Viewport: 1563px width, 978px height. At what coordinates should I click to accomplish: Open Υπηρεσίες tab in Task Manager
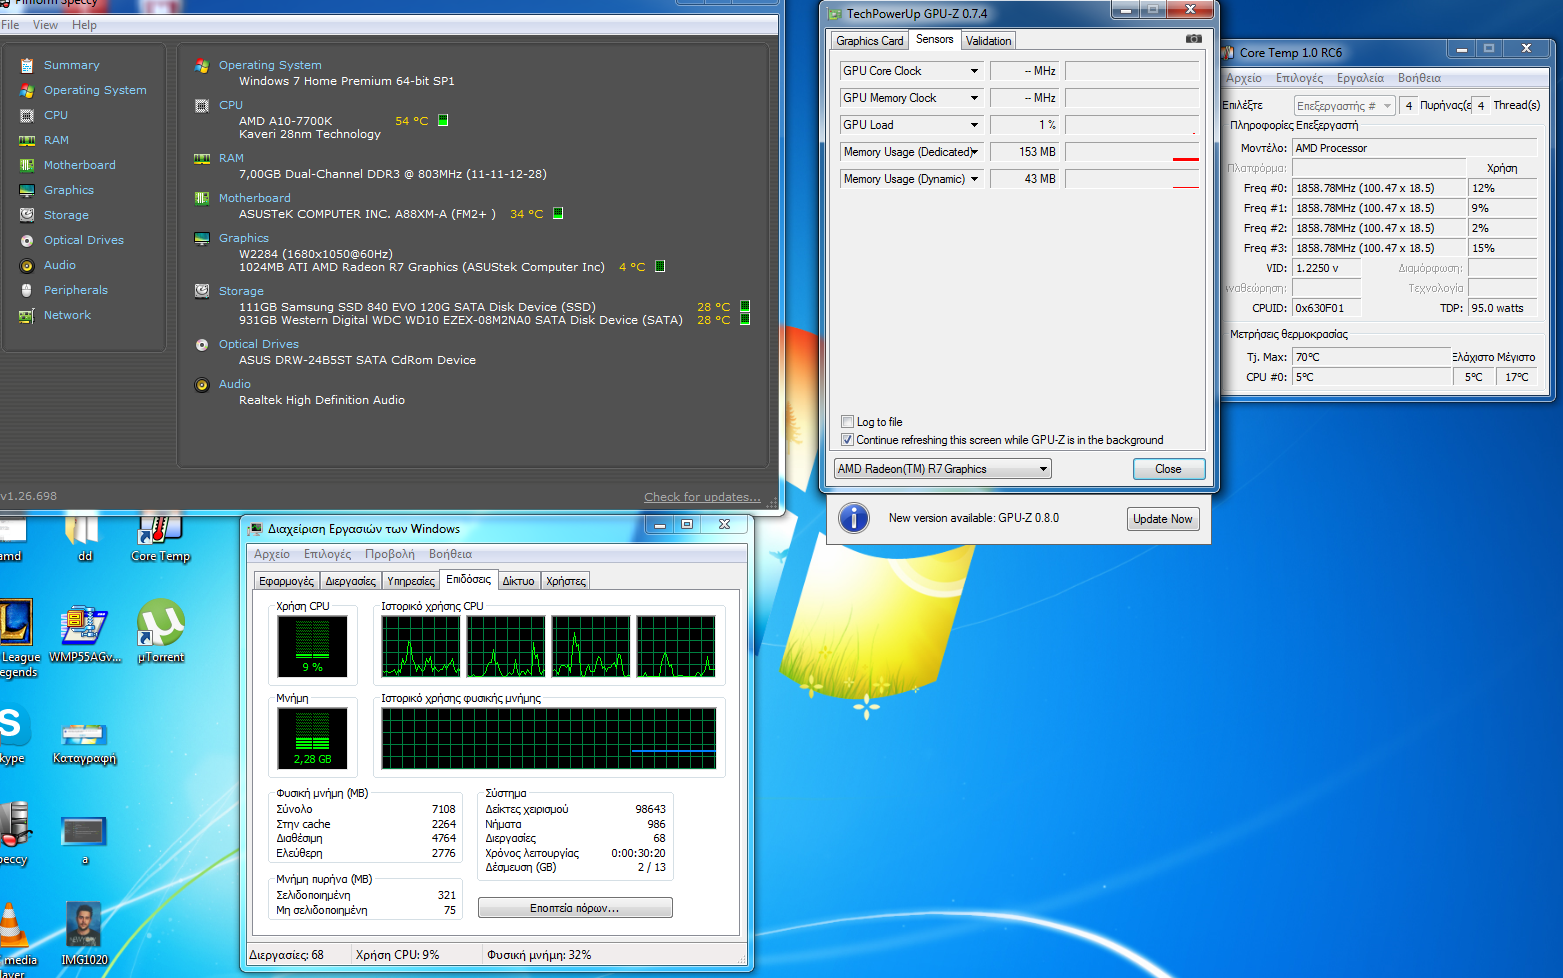(x=411, y=581)
